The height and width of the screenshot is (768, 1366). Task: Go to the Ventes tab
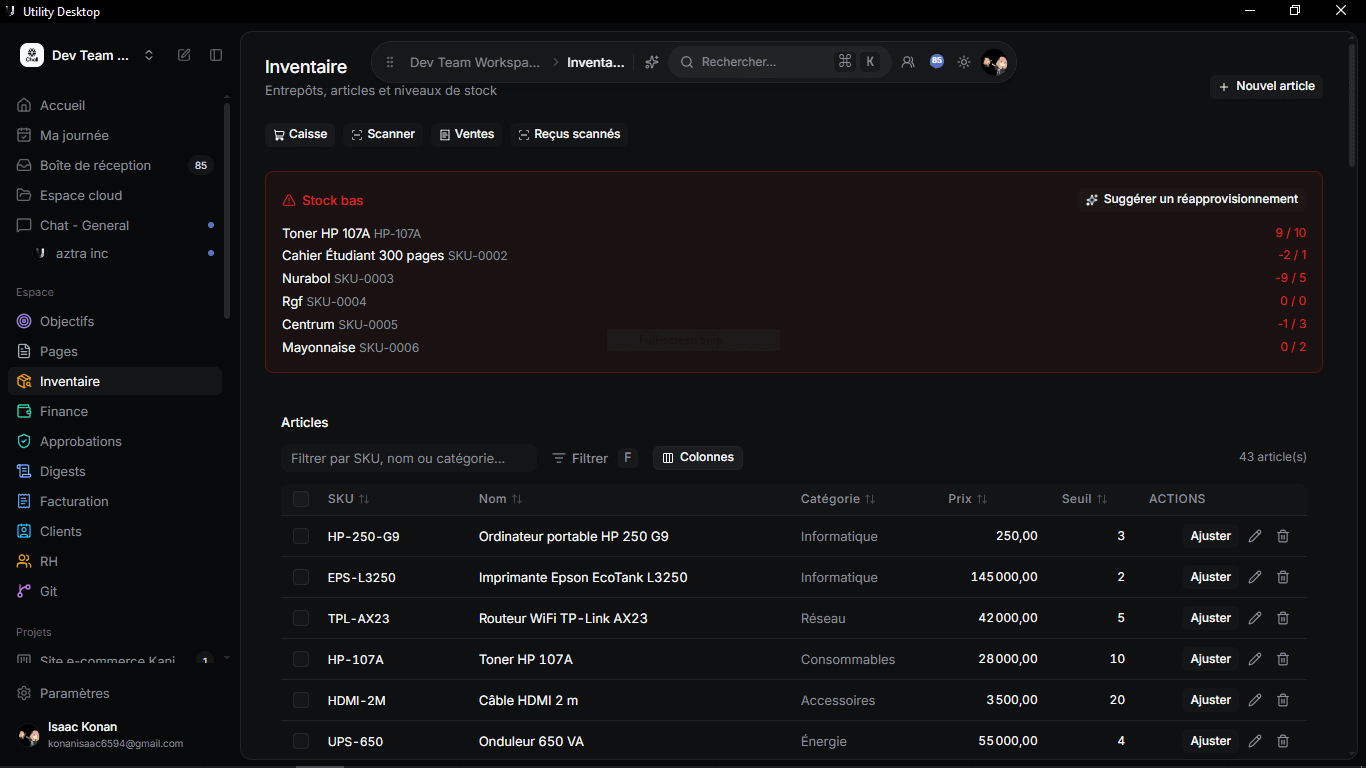(x=467, y=134)
